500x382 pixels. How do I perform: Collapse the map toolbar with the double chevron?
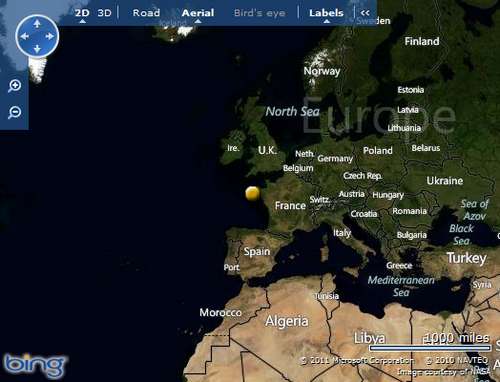click(365, 13)
